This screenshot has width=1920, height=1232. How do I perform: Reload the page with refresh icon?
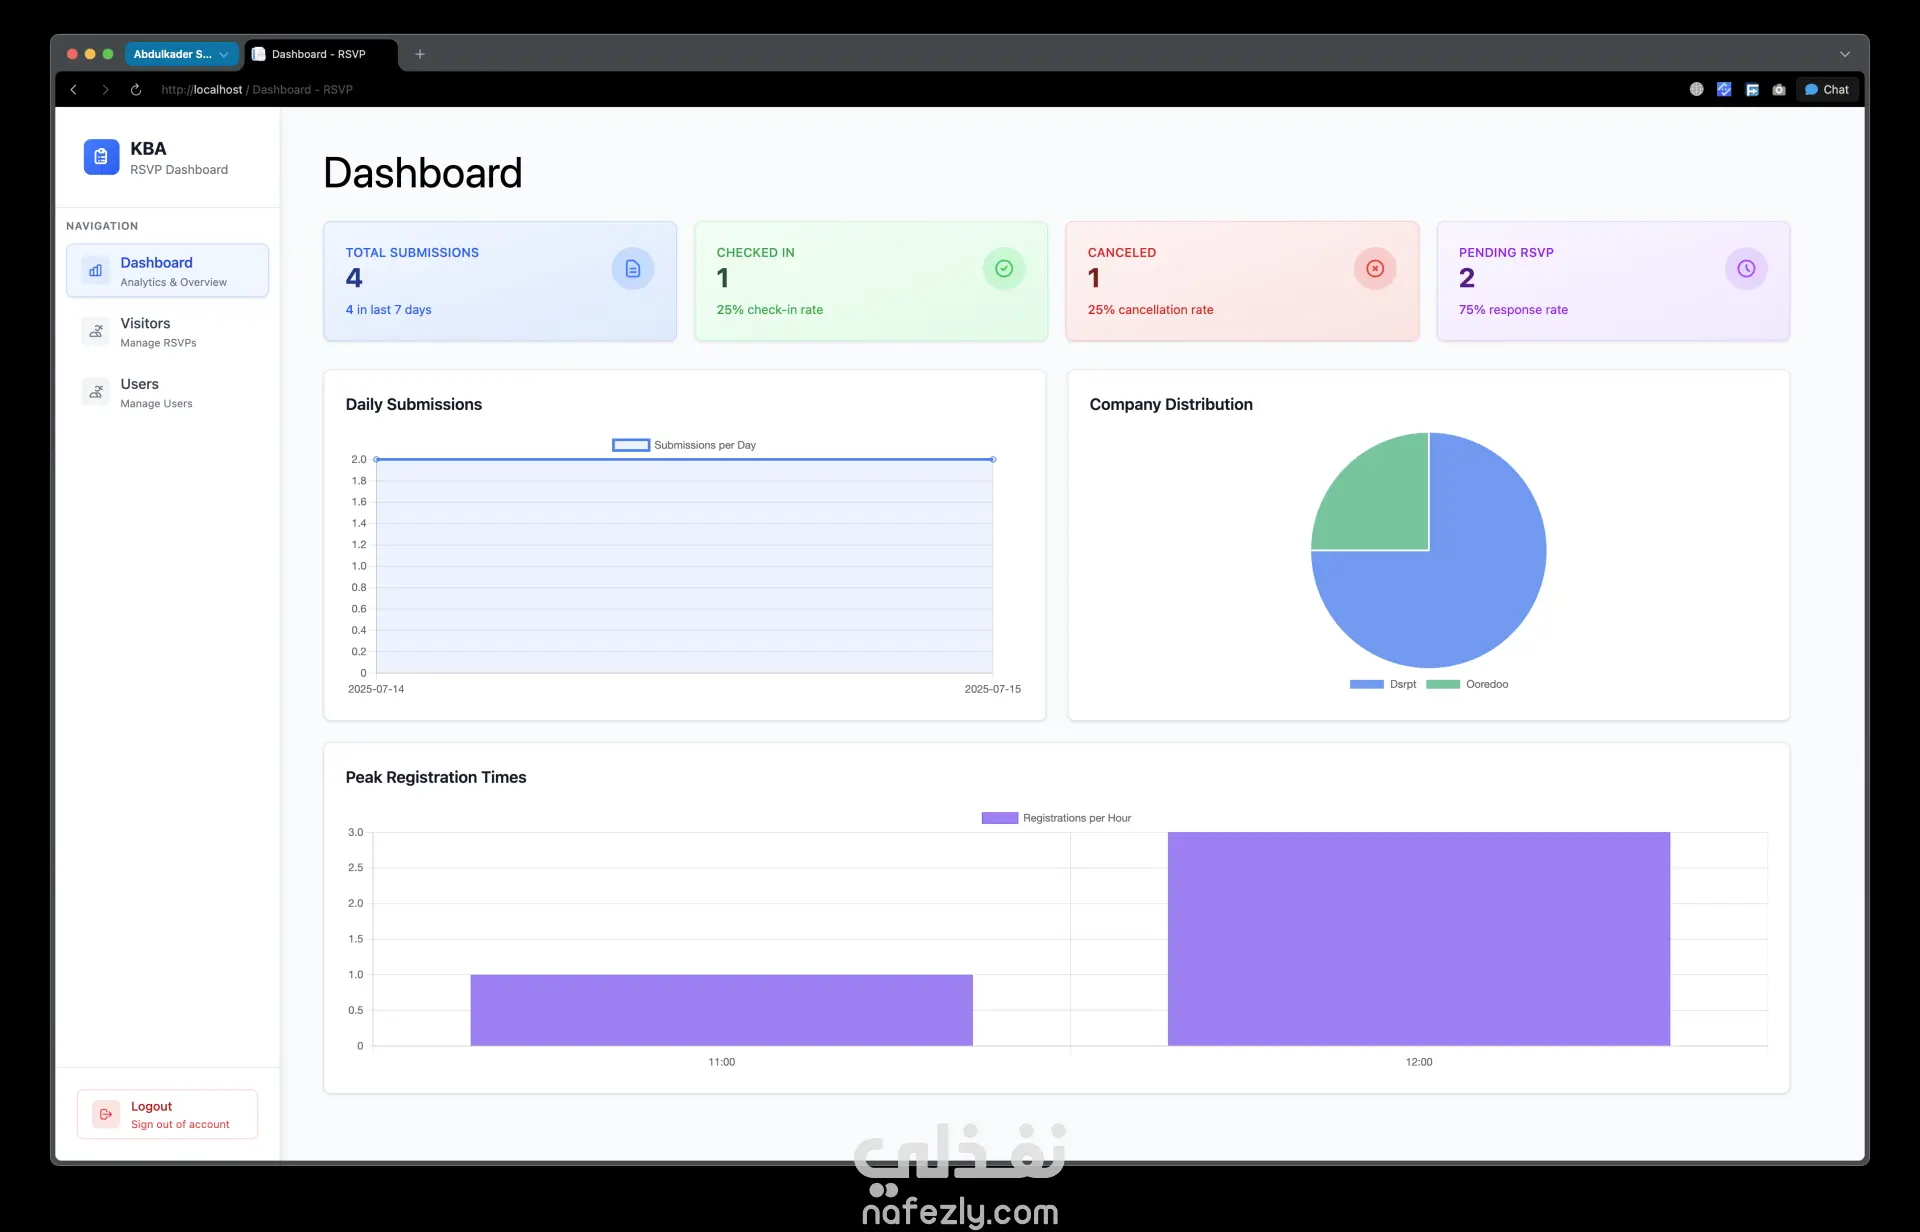[x=136, y=90]
